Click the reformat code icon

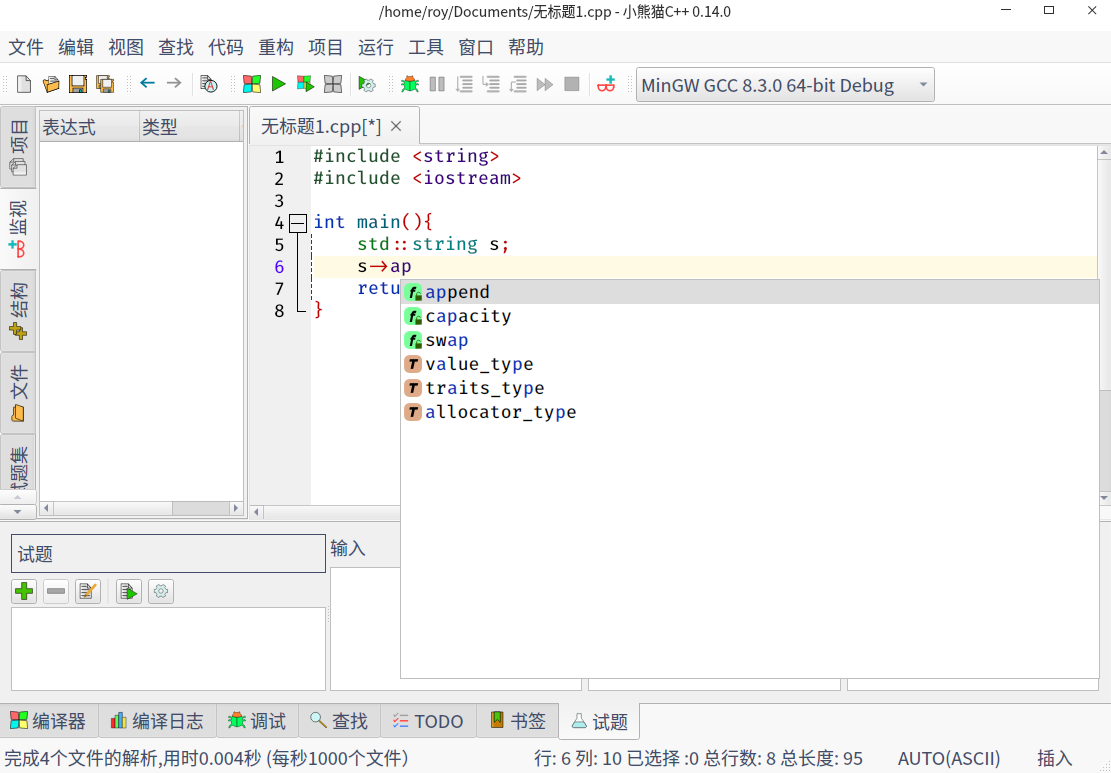pyautogui.click(x=208, y=84)
